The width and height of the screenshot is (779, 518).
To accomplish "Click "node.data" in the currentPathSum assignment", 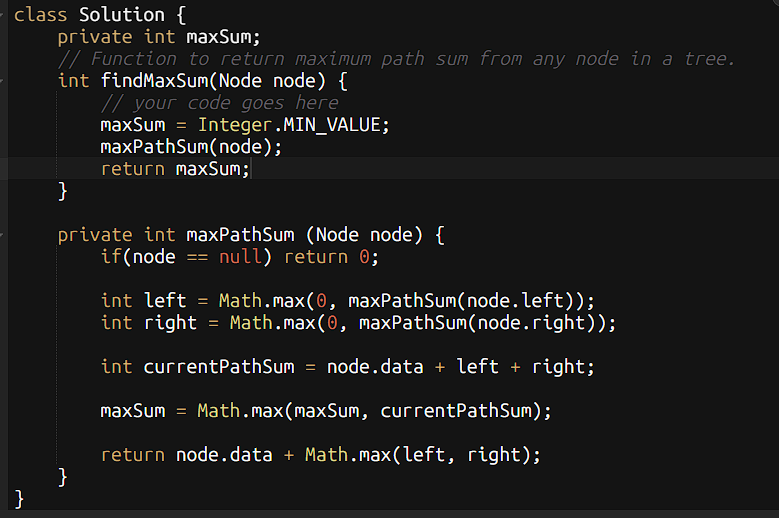I will pos(375,367).
